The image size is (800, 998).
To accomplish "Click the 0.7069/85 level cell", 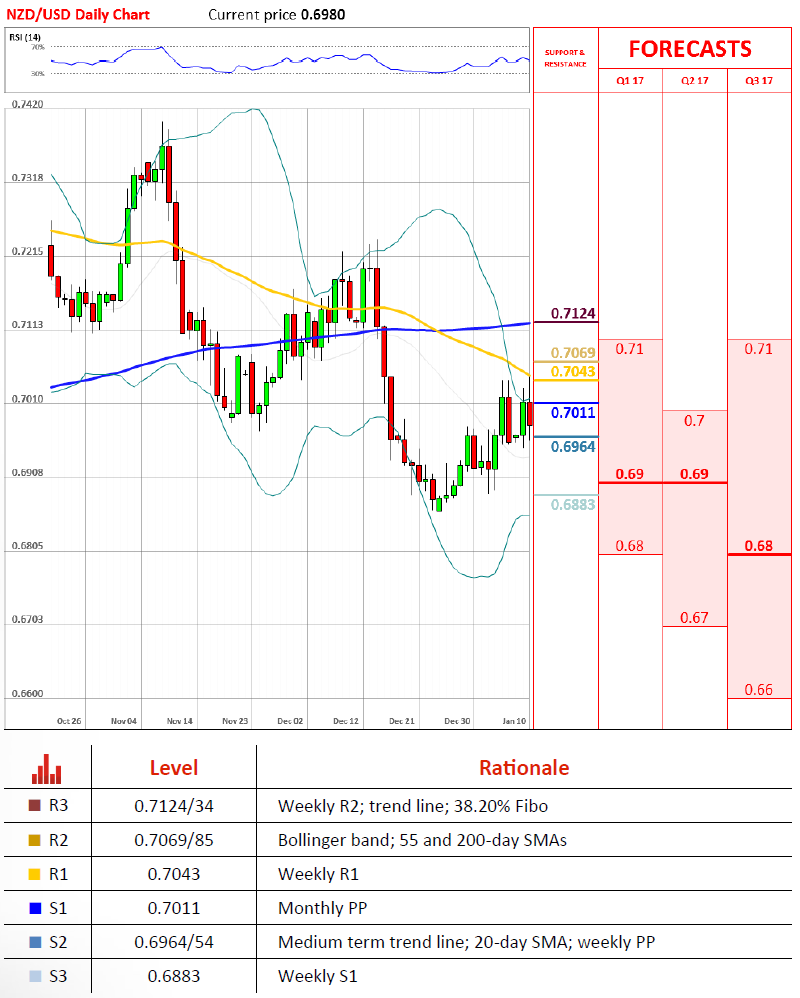I will (x=174, y=840).
